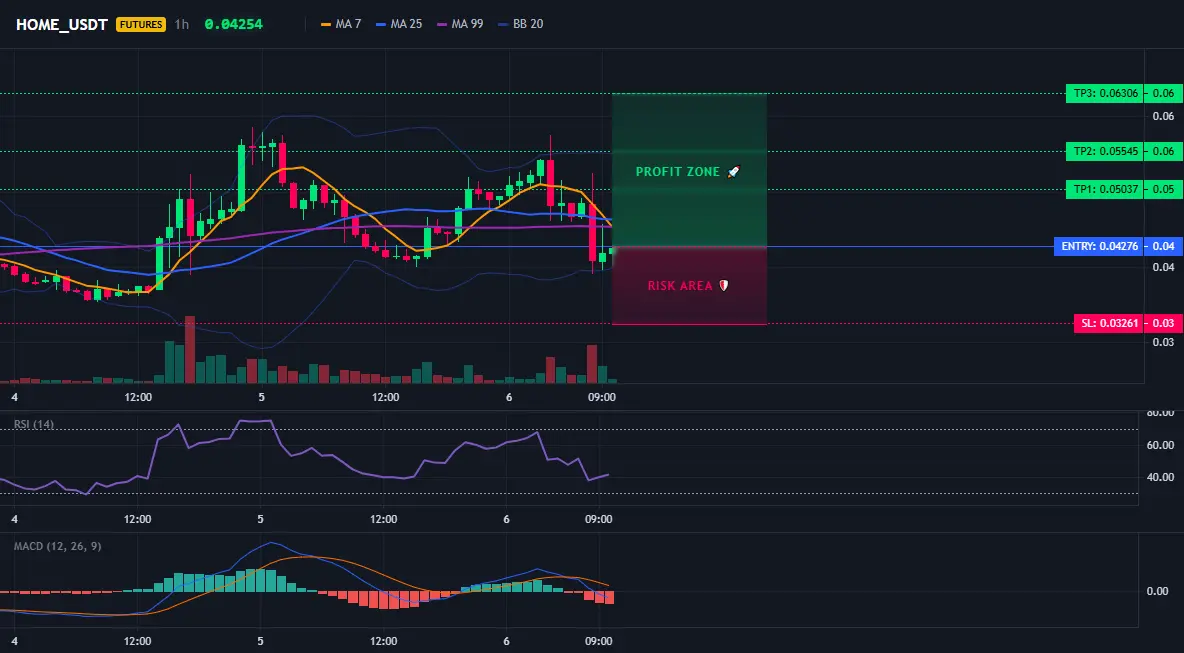This screenshot has width=1184, height=653.
Task: Click the TP2: 0.05545 label
Action: tap(1105, 151)
